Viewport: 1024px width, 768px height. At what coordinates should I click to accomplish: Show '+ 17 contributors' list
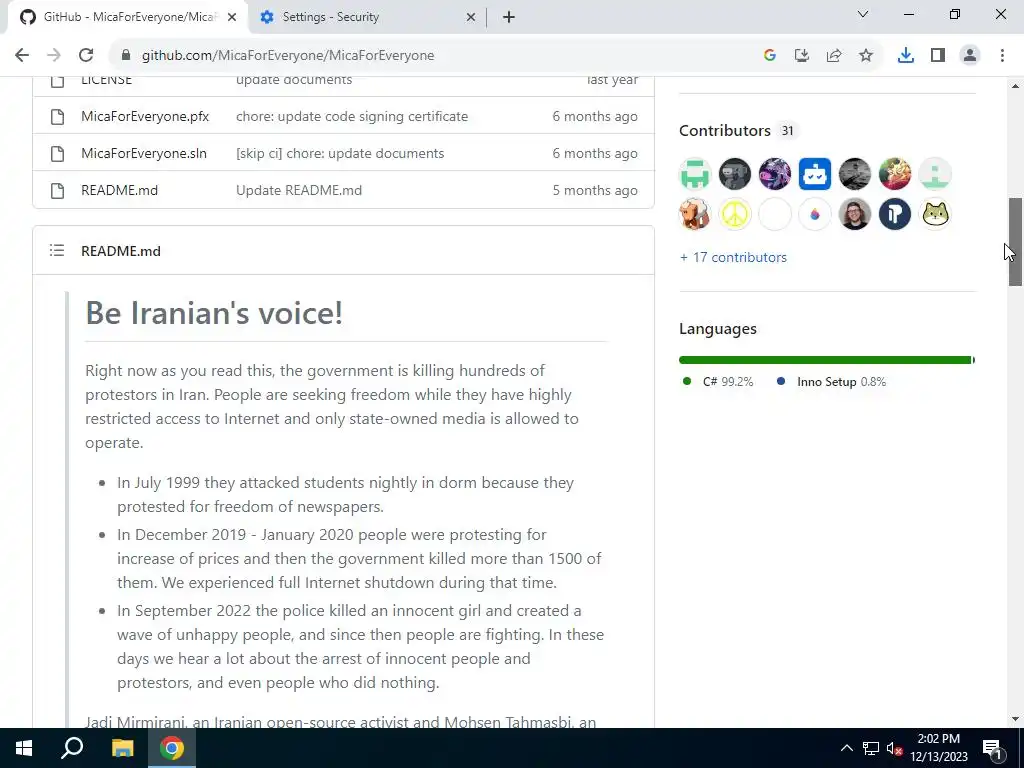(x=733, y=257)
